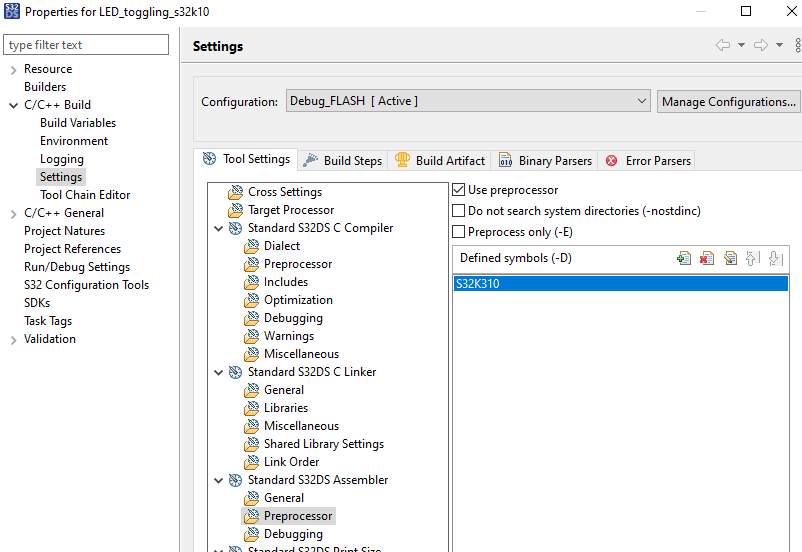Click the Delete defined symbol icon
The width and height of the screenshot is (802, 552).
tap(707, 258)
